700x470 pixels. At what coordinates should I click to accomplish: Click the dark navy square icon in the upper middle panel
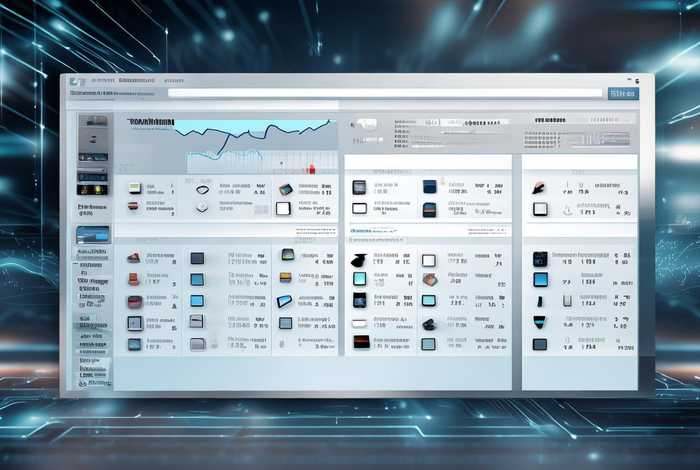point(429,187)
